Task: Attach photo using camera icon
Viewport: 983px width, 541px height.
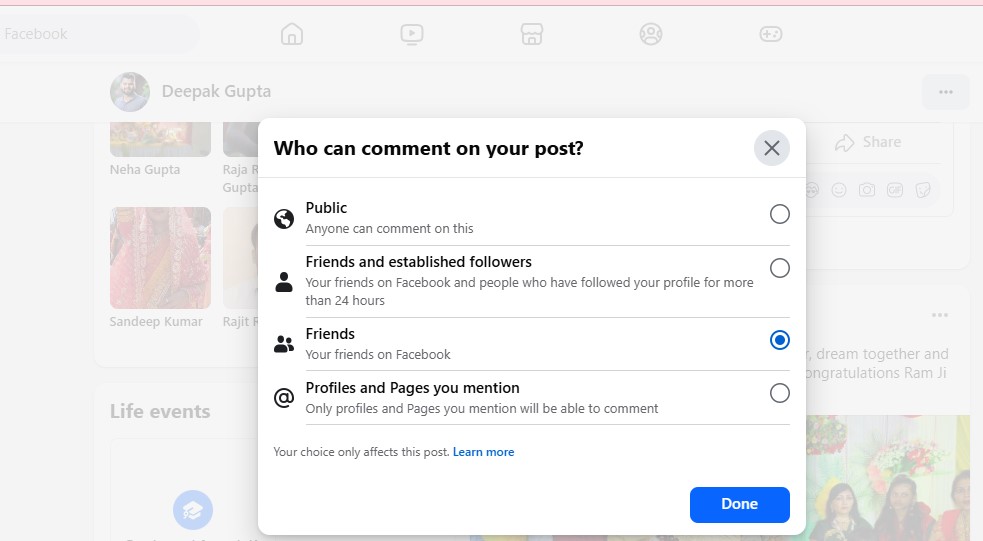Action: pyautogui.click(x=867, y=190)
